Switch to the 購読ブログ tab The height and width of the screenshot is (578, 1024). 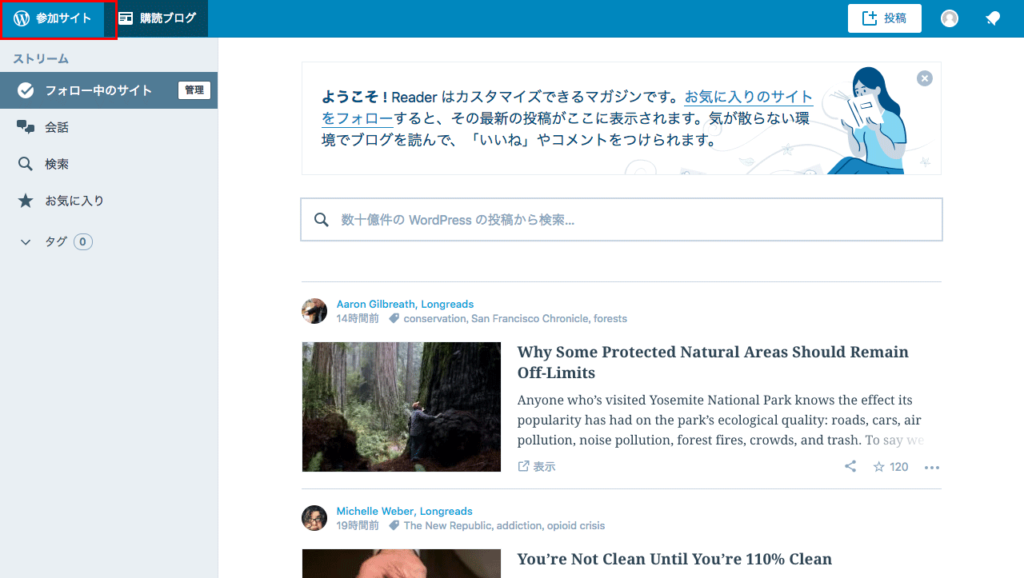click(x=157, y=18)
